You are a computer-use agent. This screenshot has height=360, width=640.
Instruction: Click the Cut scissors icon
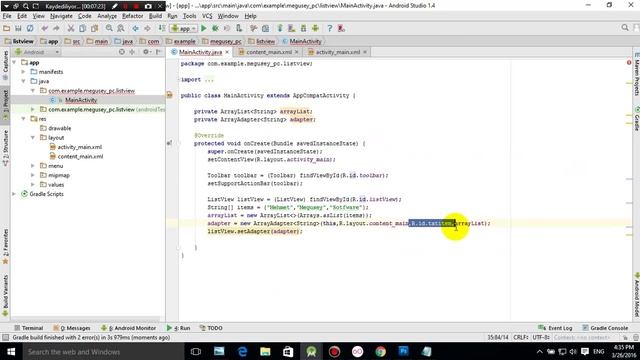(71, 28)
